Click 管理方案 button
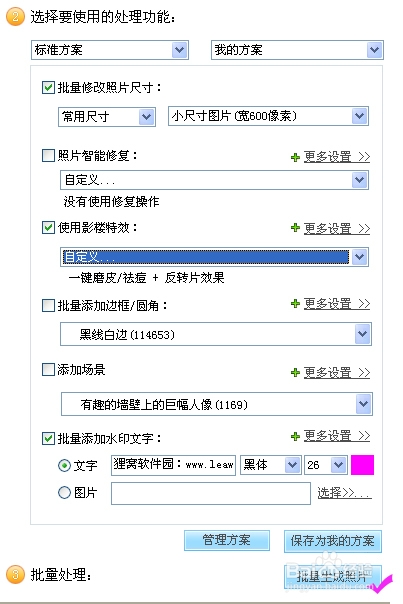Image resolution: width=403 pixels, height=604 pixels. click(x=227, y=540)
